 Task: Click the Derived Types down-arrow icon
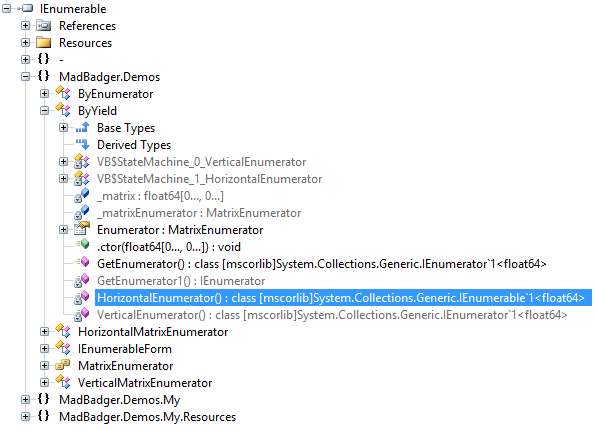pyautogui.click(x=82, y=144)
